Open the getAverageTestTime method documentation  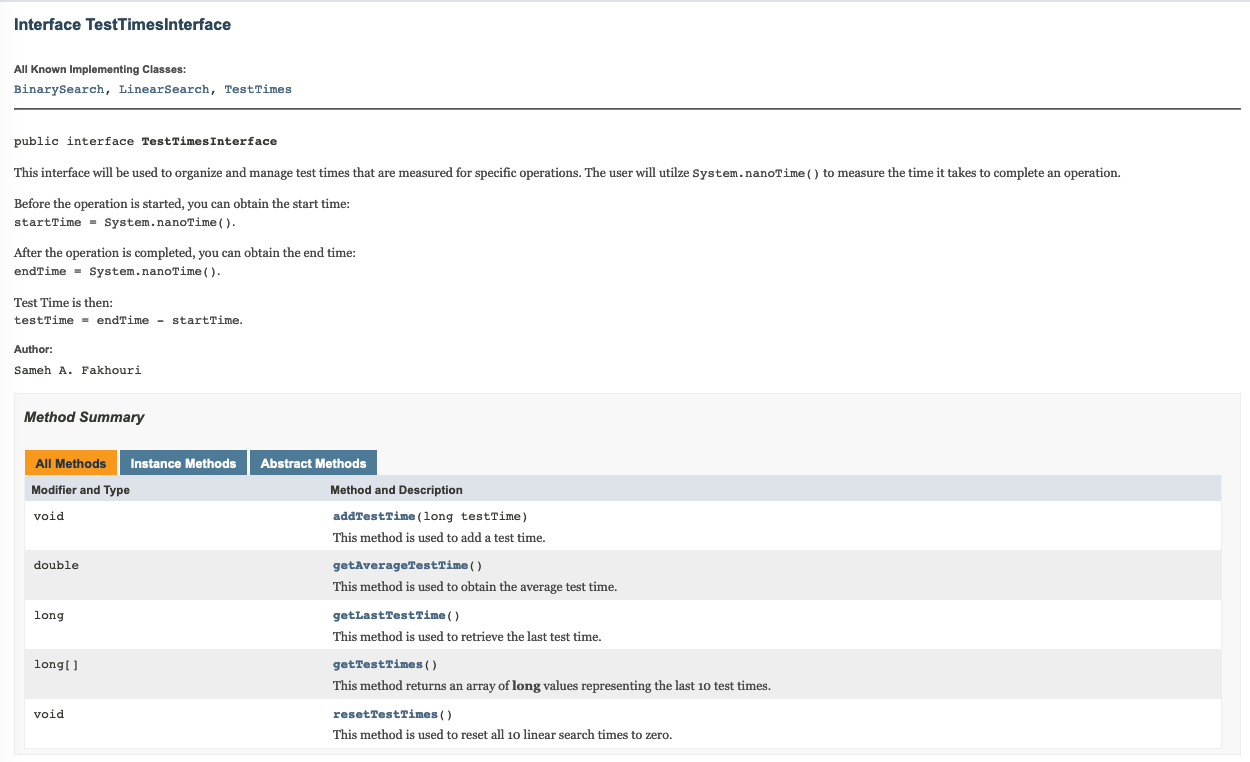click(400, 565)
